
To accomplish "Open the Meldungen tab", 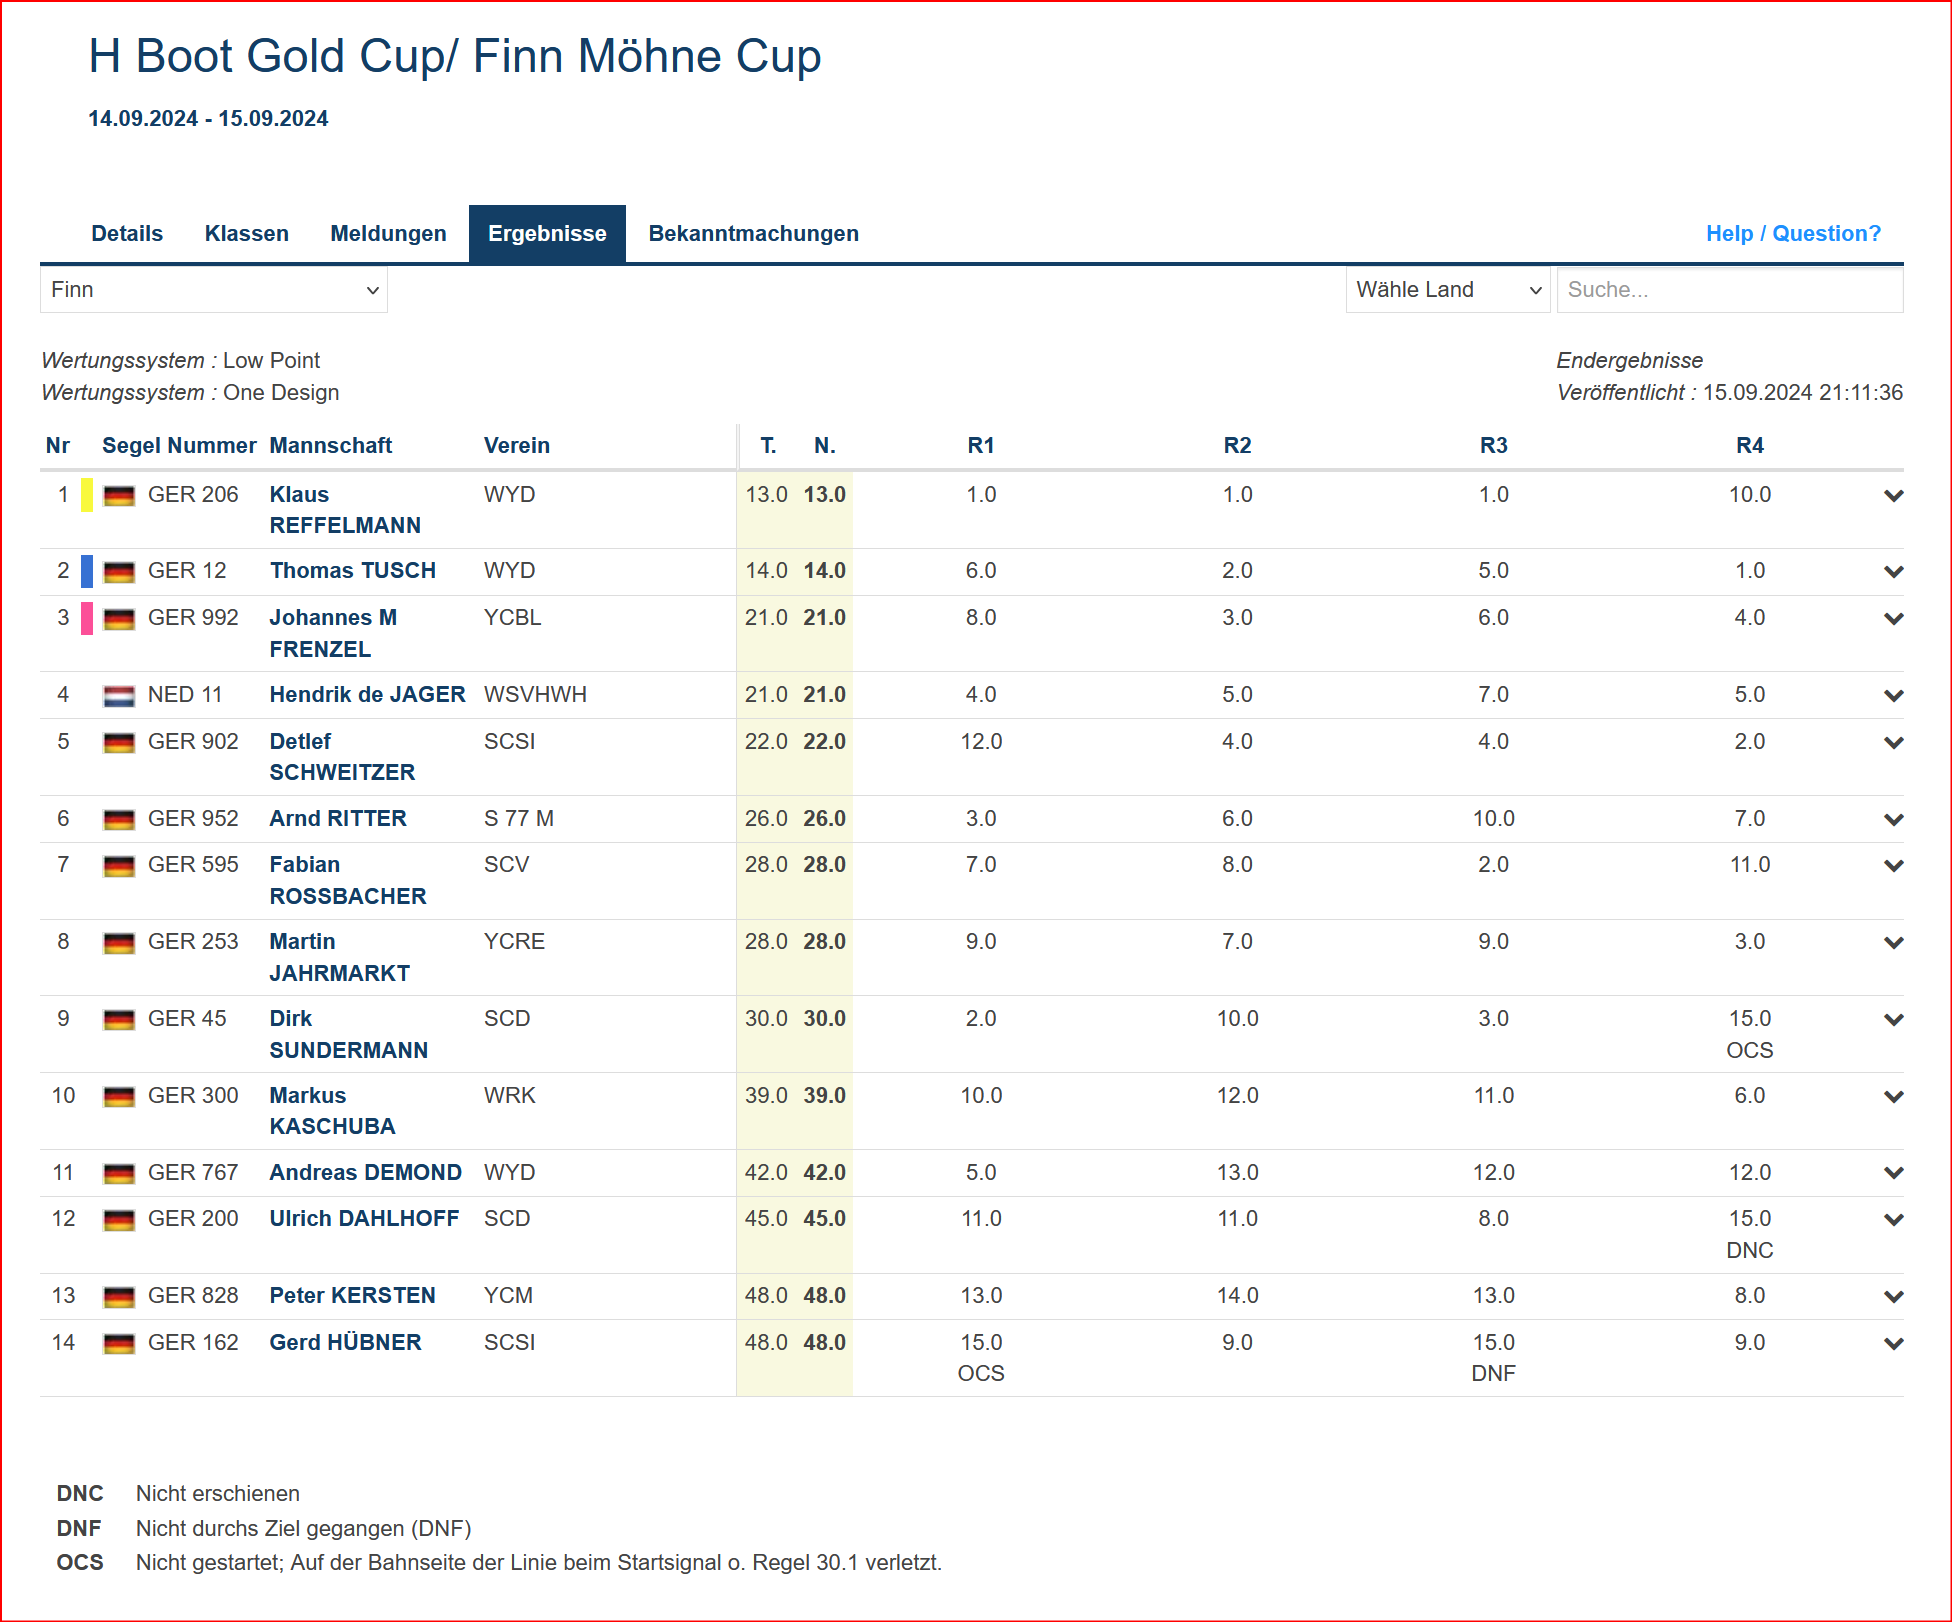I will [388, 234].
